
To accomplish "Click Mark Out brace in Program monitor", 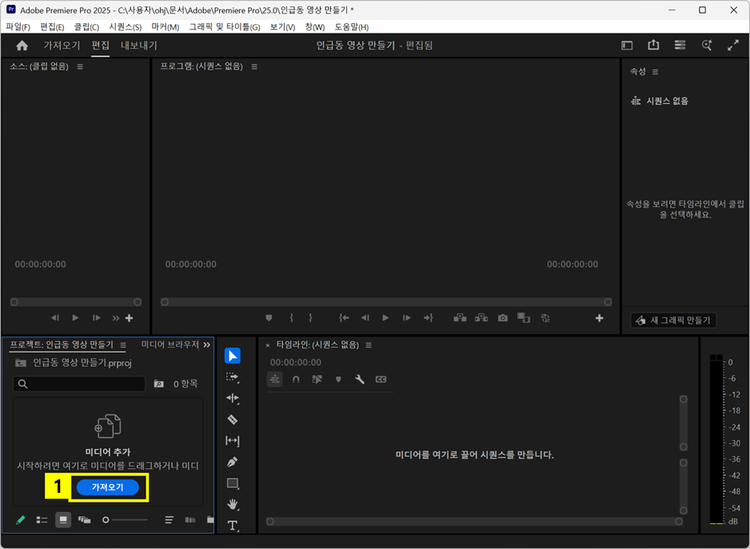I will coord(310,318).
